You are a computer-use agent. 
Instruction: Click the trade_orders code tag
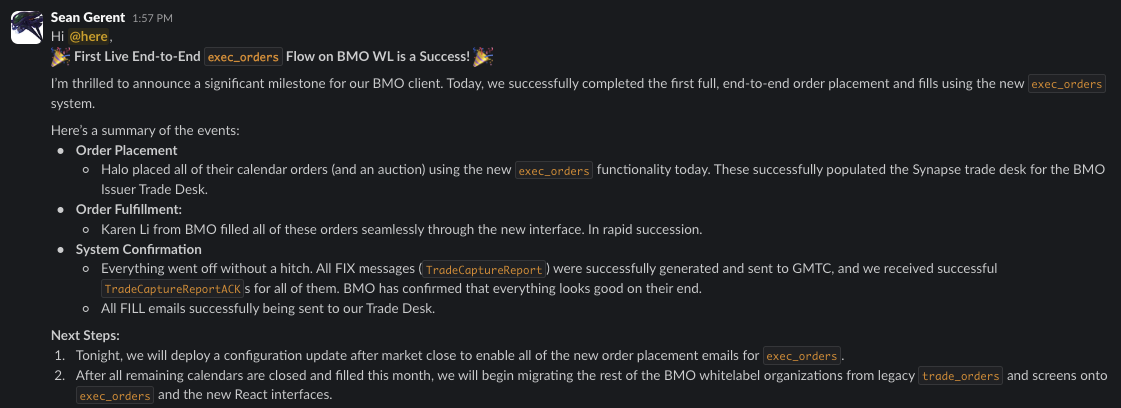[x=960, y=376]
